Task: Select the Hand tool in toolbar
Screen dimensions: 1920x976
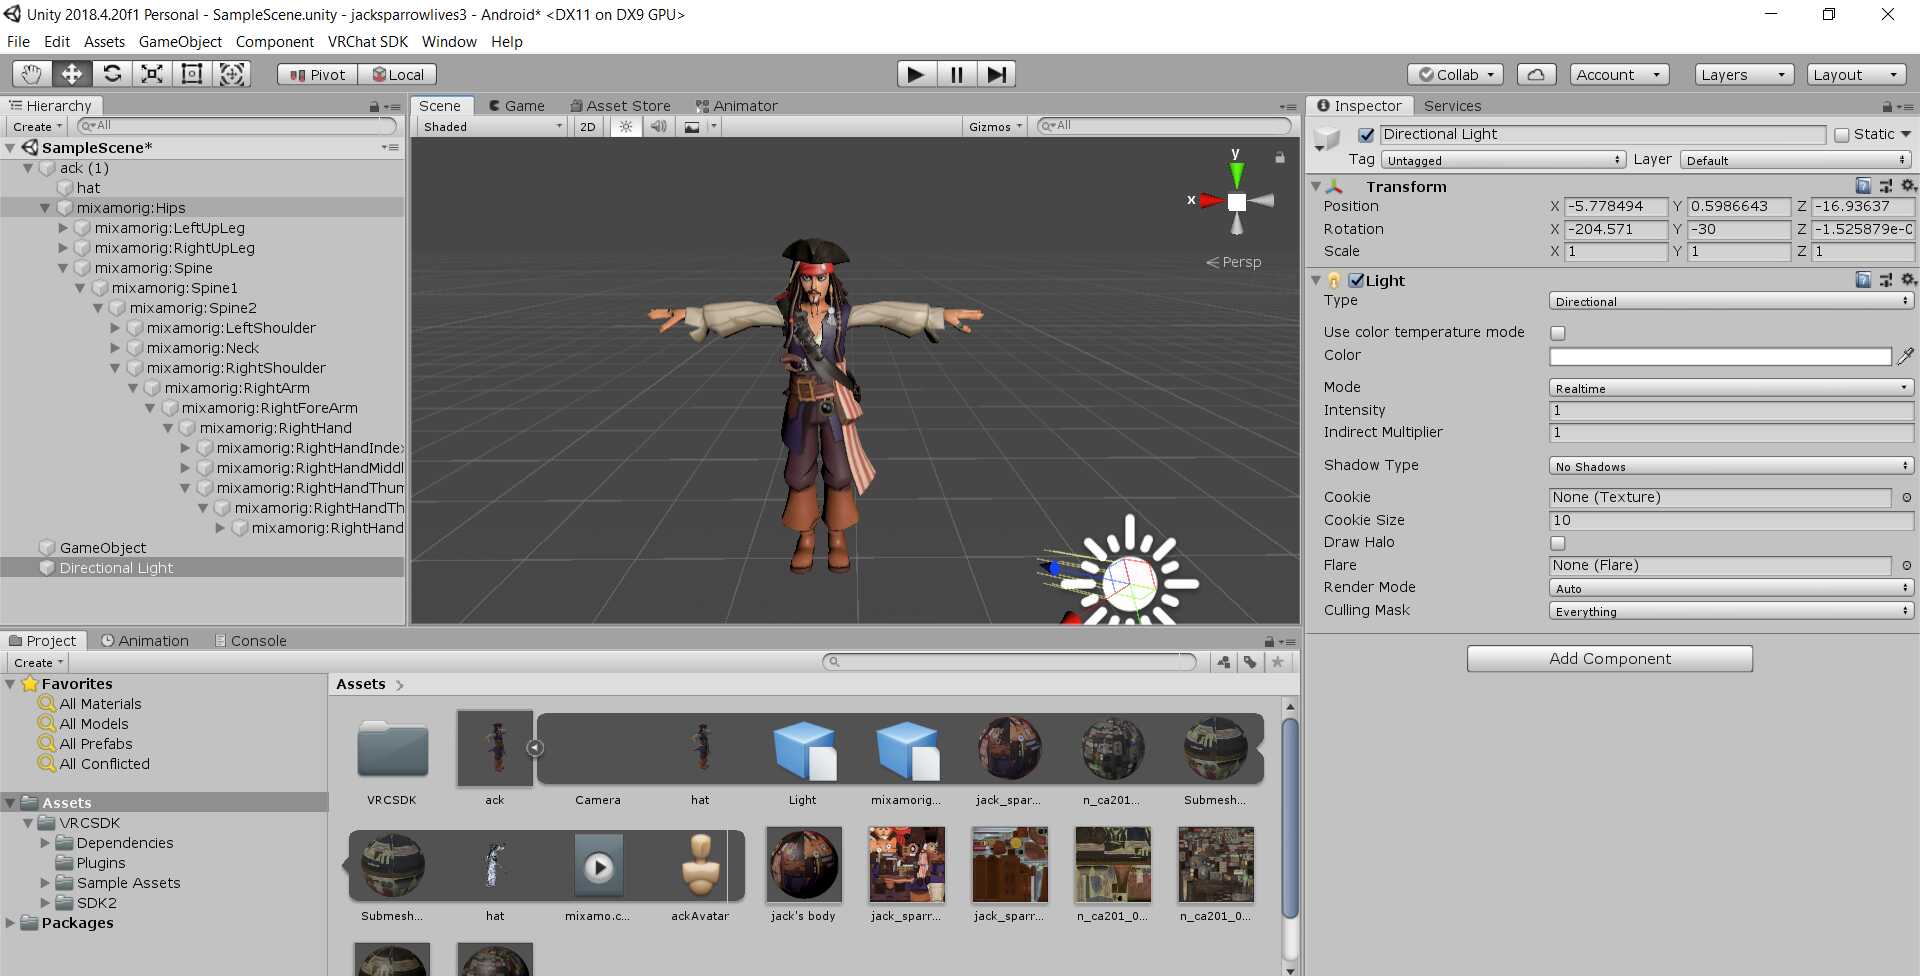Action: 32,74
